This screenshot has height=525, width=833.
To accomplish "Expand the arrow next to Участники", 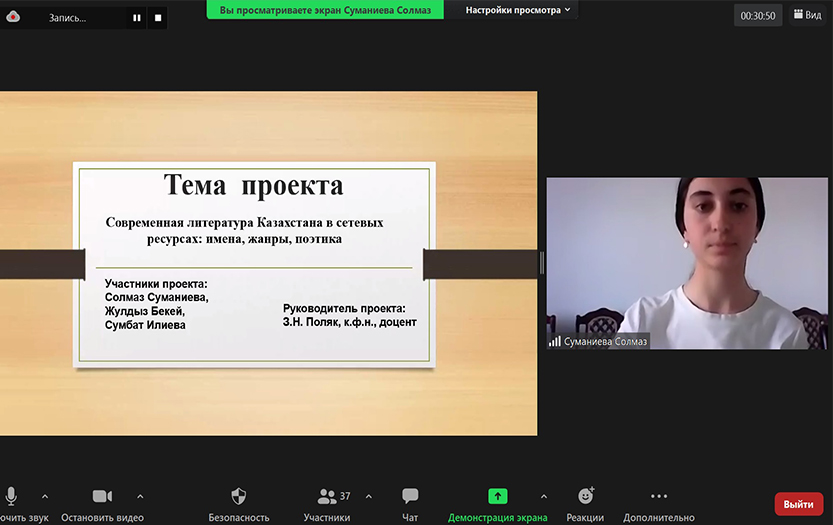I will [x=368, y=496].
